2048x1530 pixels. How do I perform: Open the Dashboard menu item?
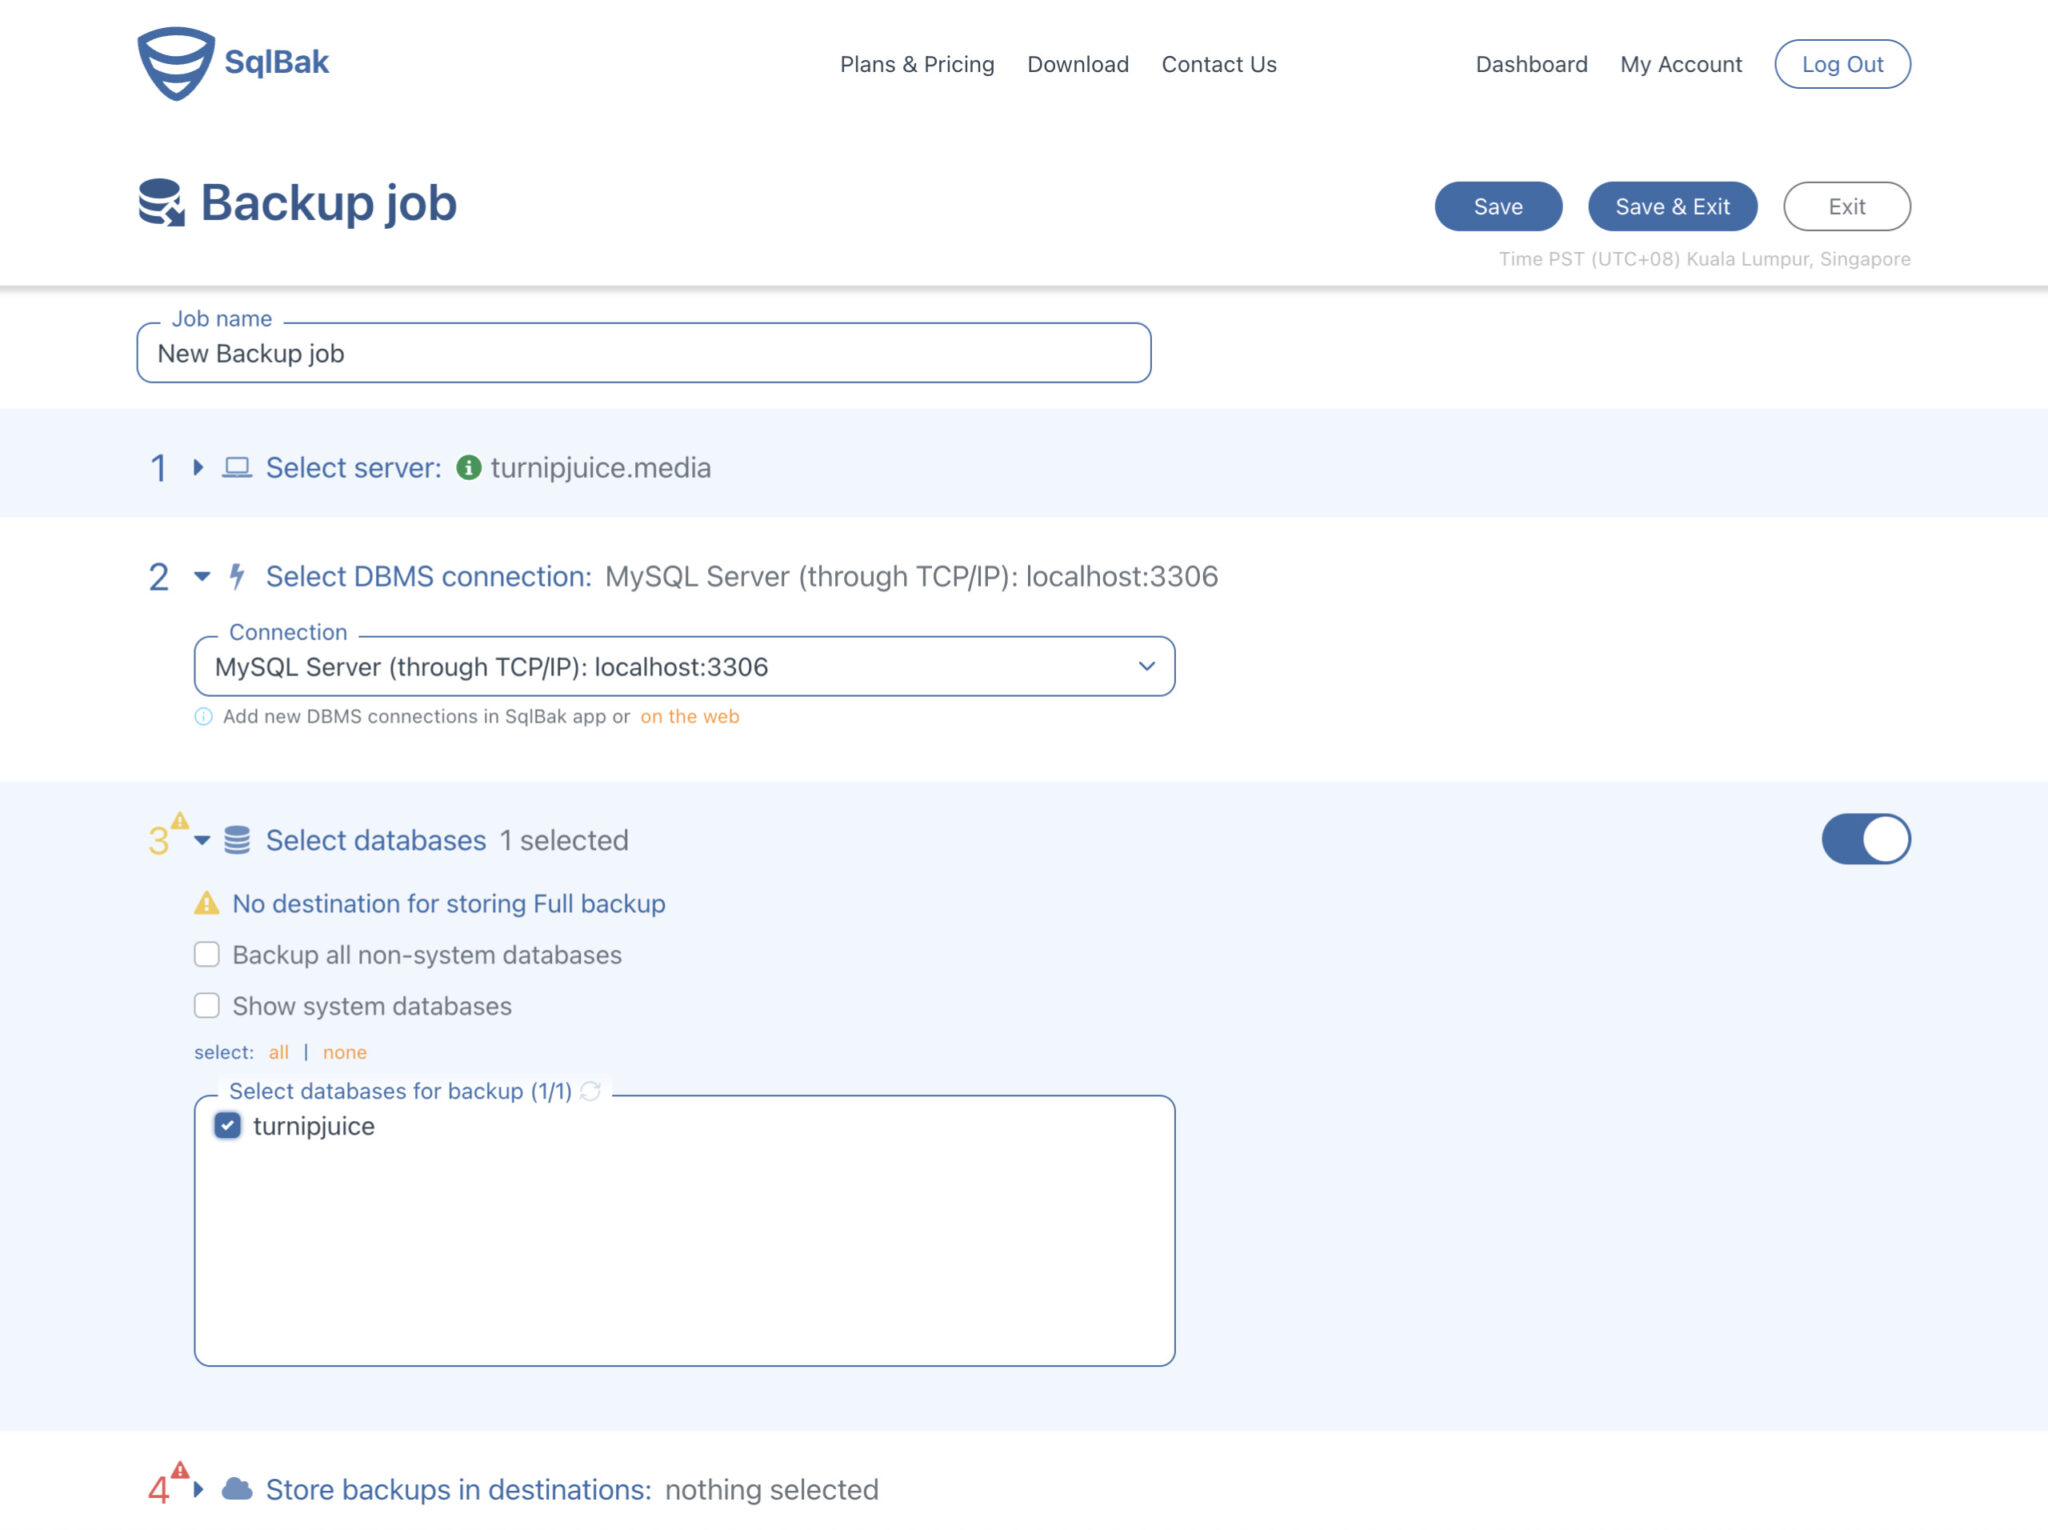tap(1530, 64)
